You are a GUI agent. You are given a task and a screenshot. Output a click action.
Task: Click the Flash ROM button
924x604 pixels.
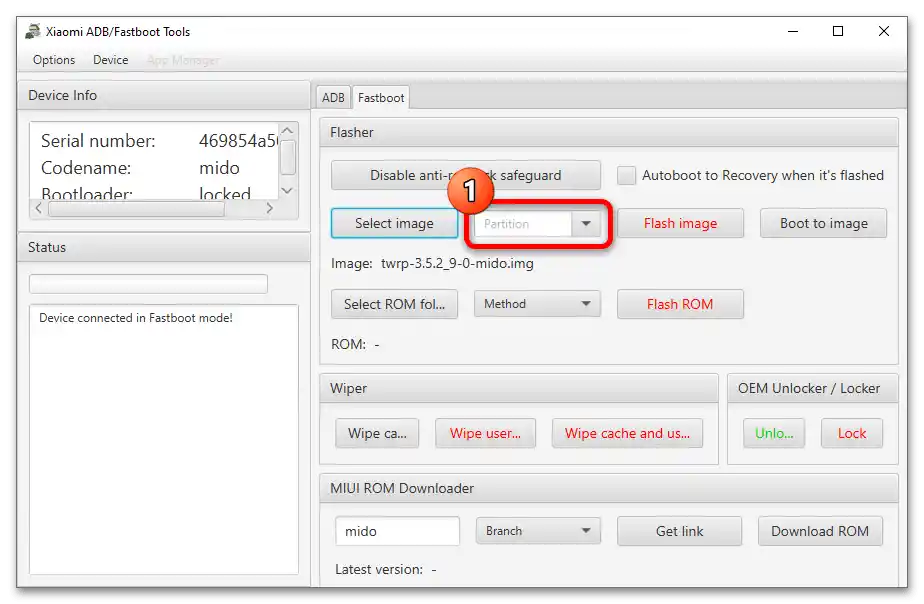coord(680,304)
